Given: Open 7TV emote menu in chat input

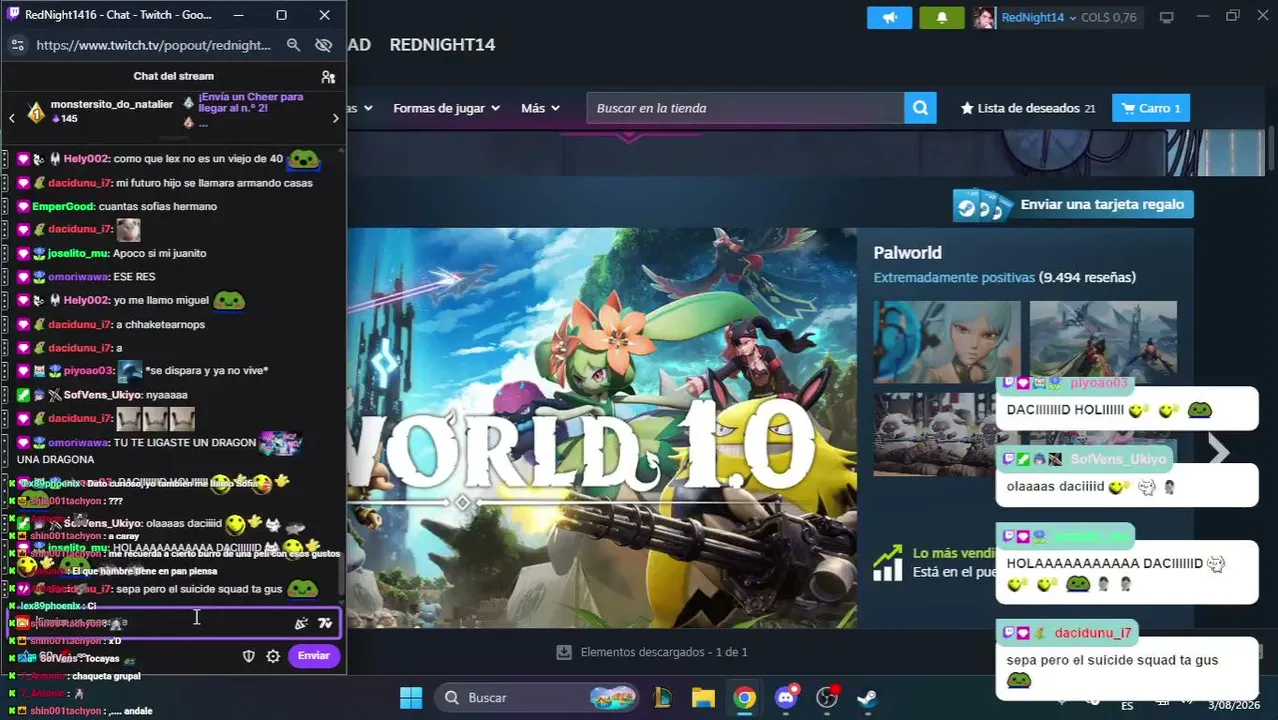Looking at the screenshot, I should 324,623.
